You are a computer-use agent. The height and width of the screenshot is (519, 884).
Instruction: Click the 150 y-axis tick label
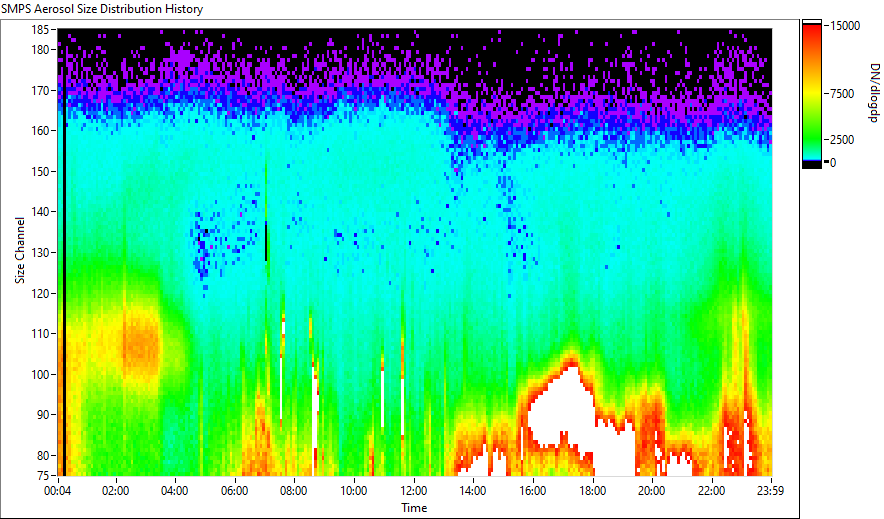tap(40, 171)
